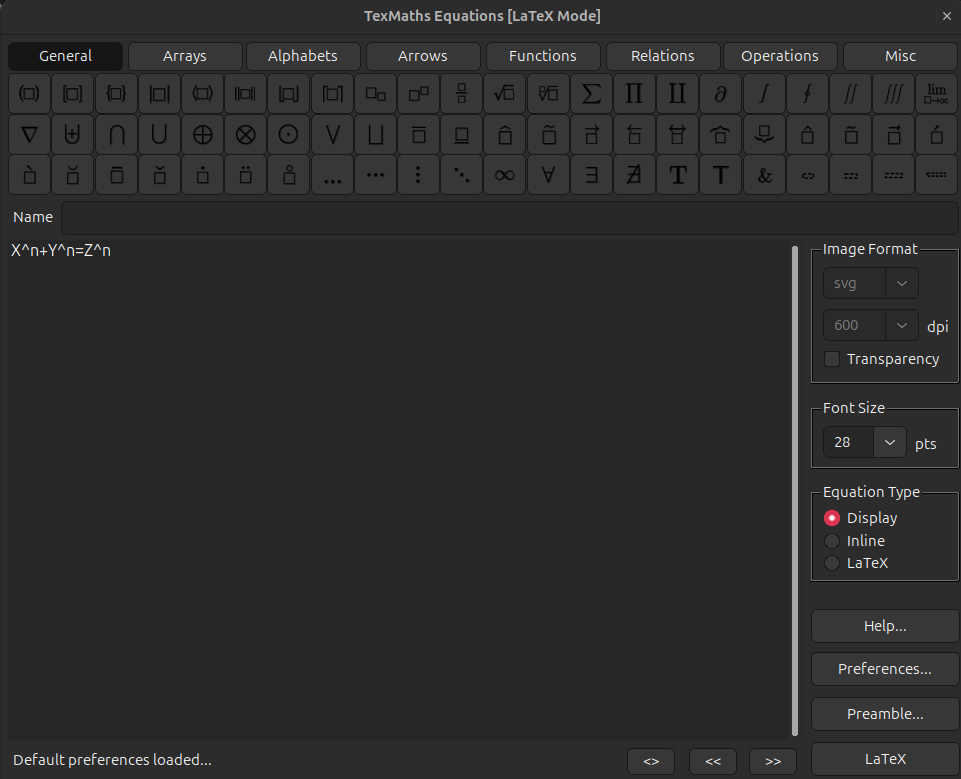The image size is (961, 779).
Task: Open the Font Size dropdown
Action: [x=889, y=442]
